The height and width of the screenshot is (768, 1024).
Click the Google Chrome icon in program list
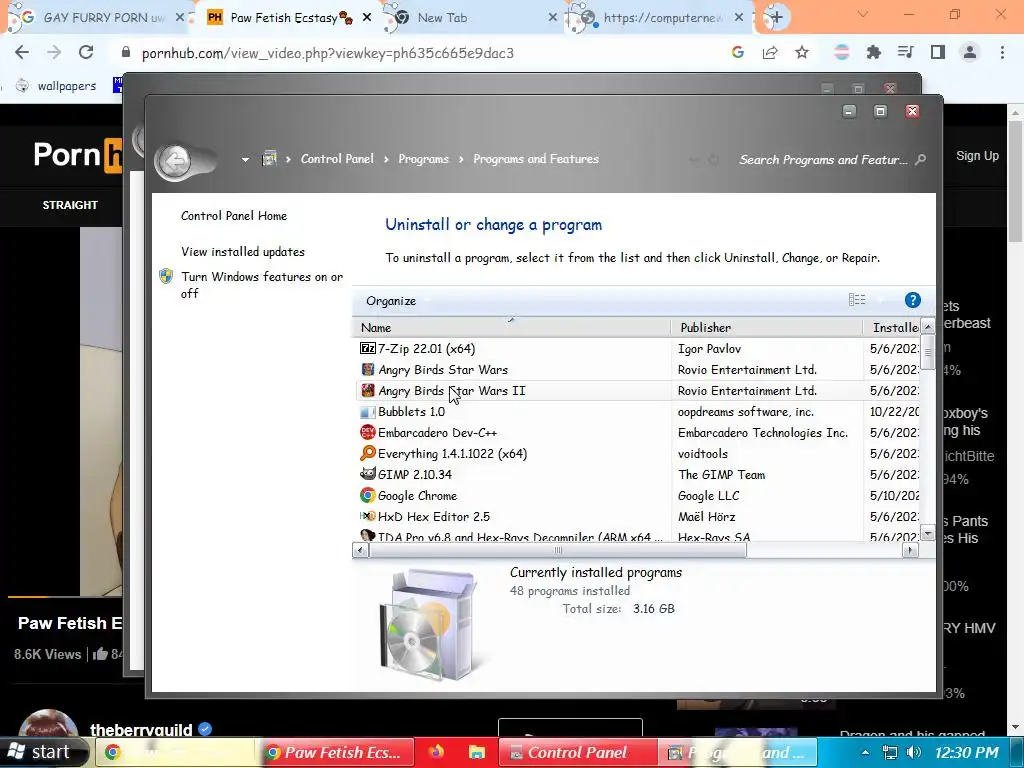click(368, 495)
